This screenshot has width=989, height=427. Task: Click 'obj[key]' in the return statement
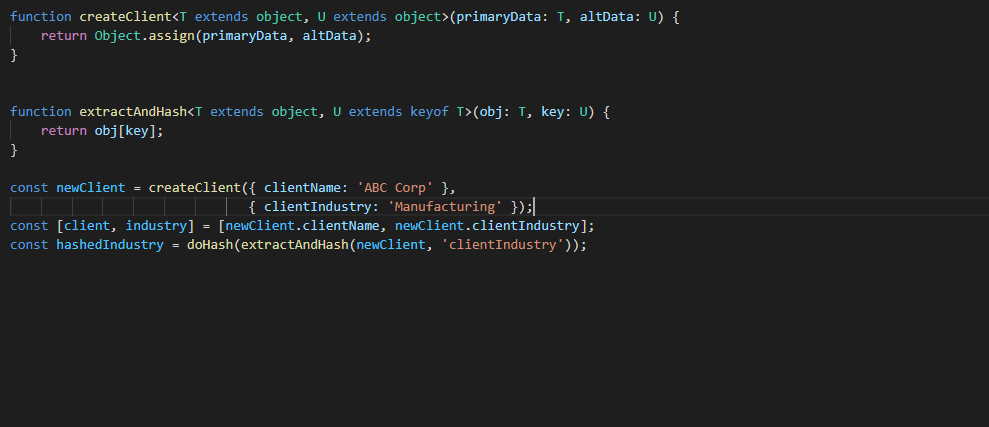125,131
